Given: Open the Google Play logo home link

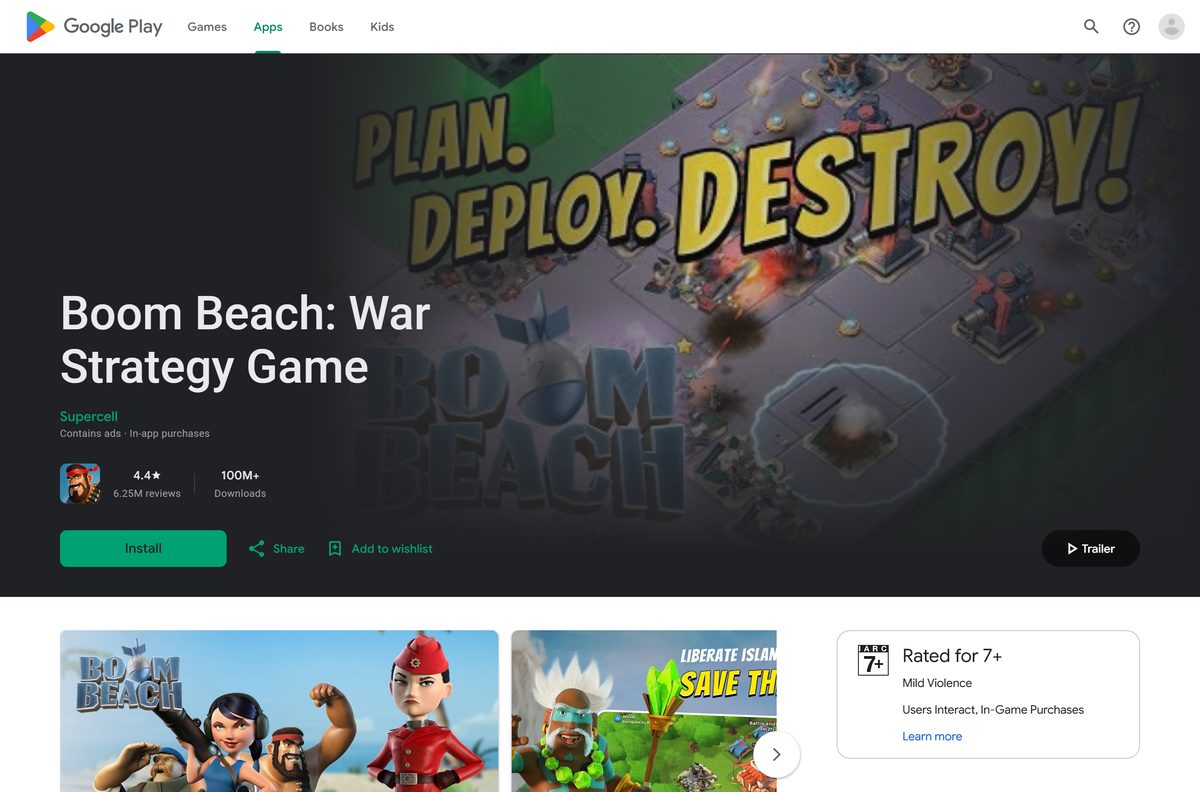Looking at the screenshot, I should [x=94, y=27].
